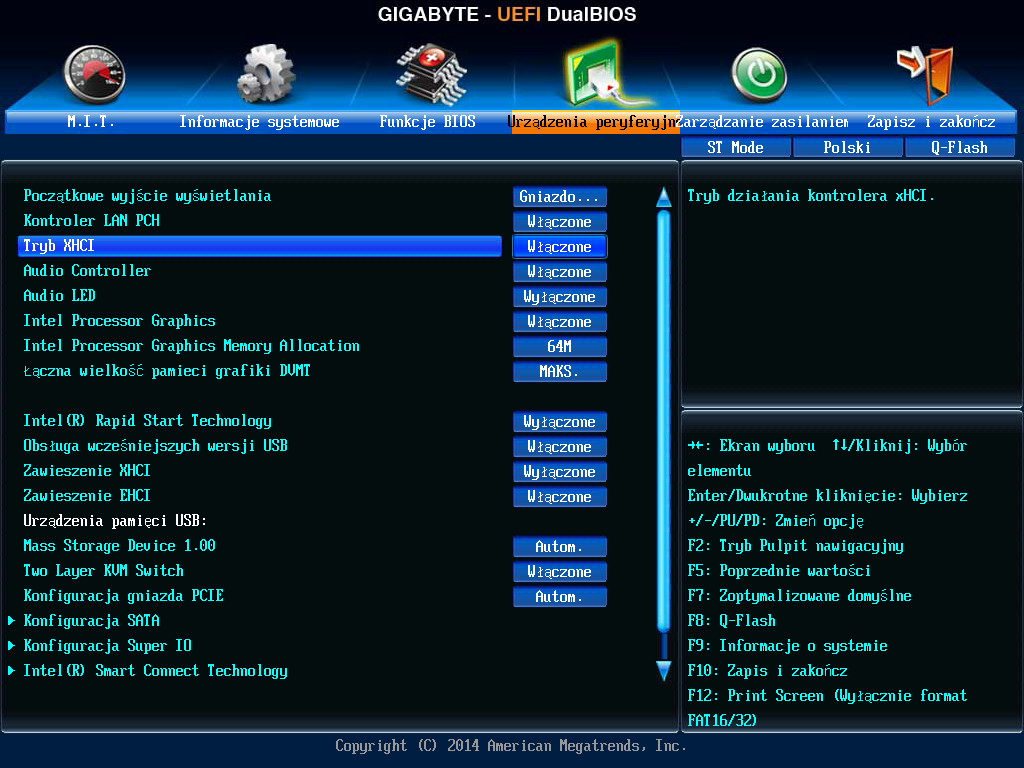Open the Gniazdo display output selector
This screenshot has width=1024, height=768.
click(559, 196)
